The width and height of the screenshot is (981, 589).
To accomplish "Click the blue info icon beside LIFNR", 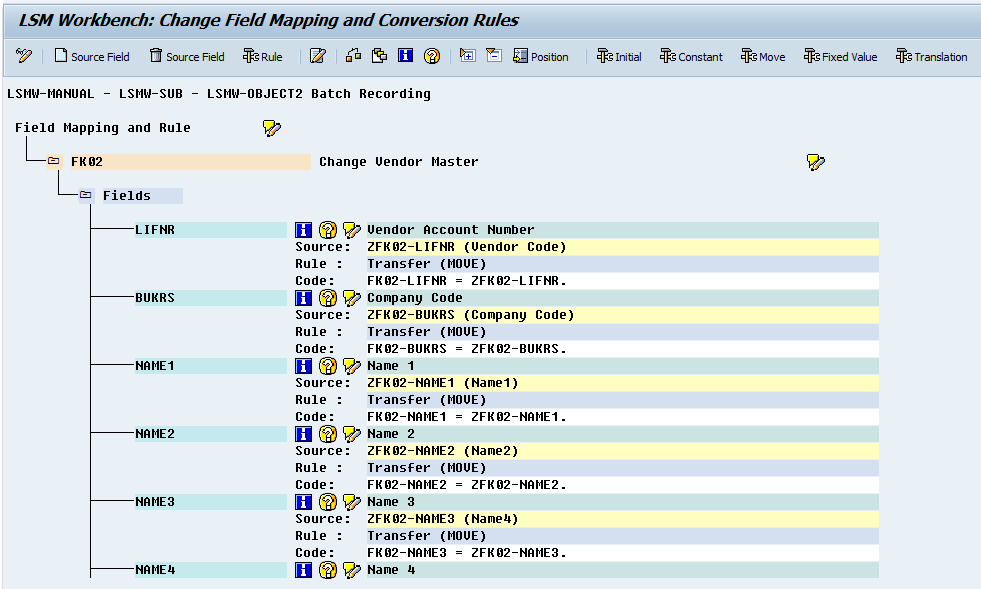I will pyautogui.click(x=303, y=230).
